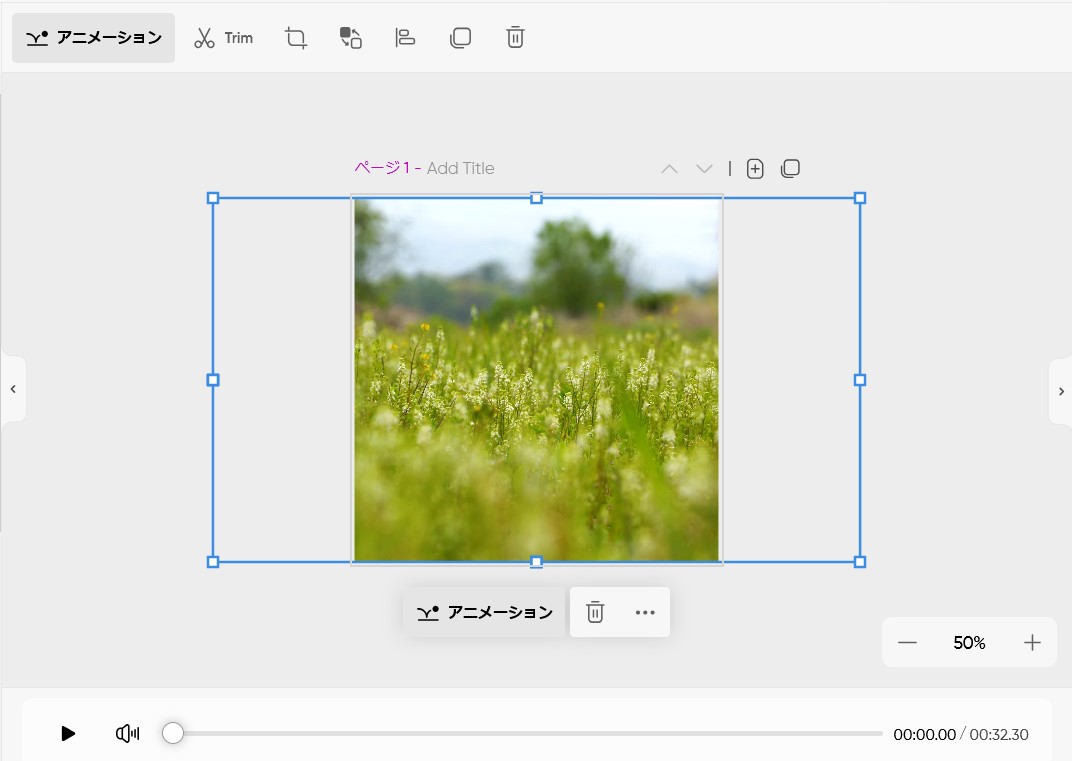Click the trash icon in floating bar
This screenshot has width=1072, height=761.
pyautogui.click(x=595, y=612)
